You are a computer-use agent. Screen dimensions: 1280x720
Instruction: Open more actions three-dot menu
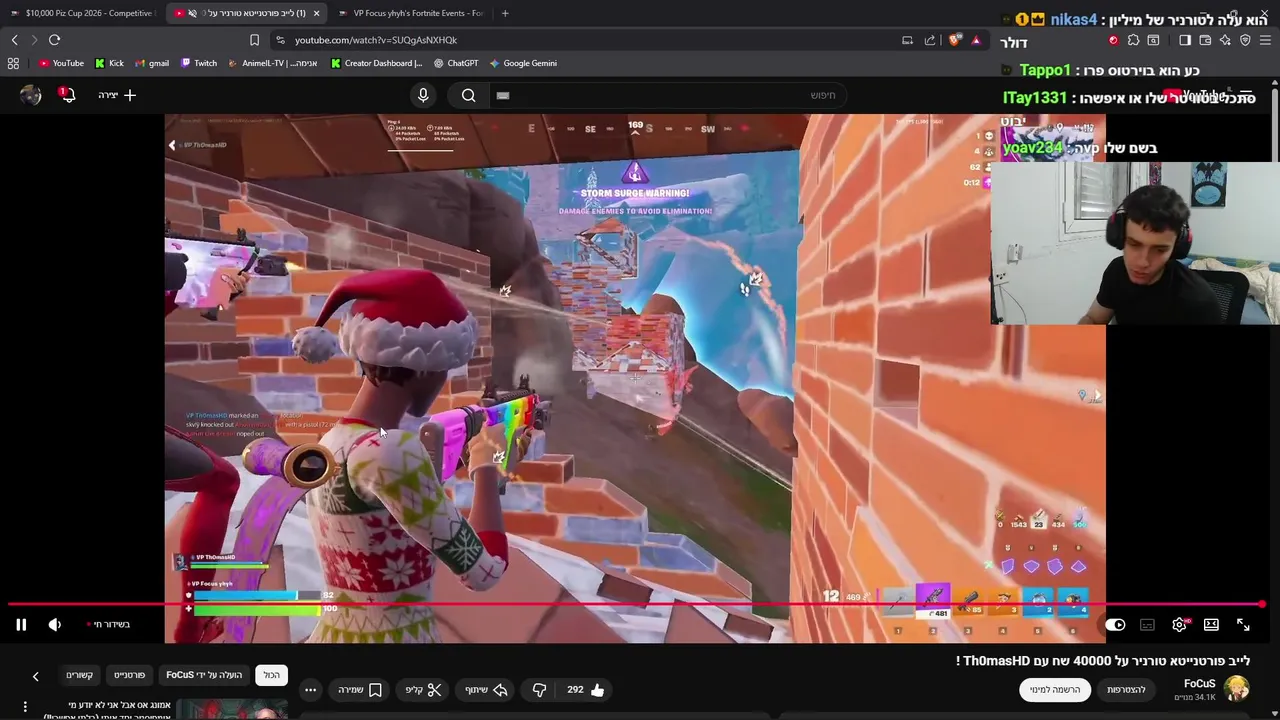pyautogui.click(x=310, y=690)
